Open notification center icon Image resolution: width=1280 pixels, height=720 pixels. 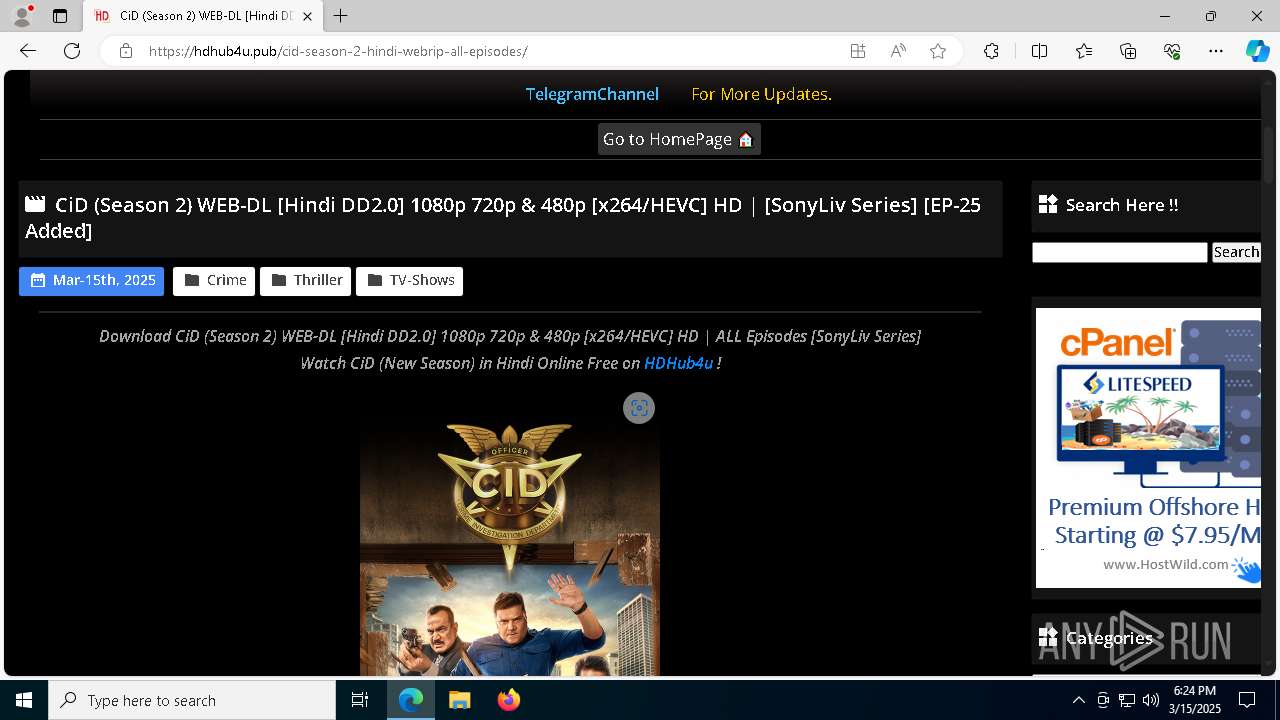tap(1247, 700)
